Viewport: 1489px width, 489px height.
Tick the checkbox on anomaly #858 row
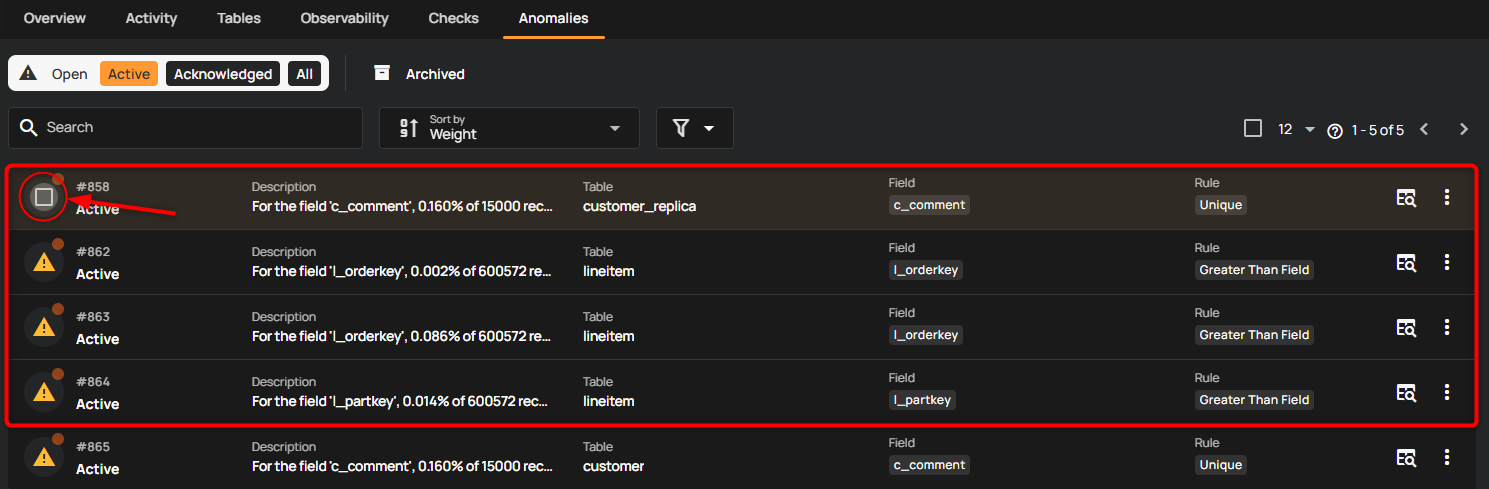(x=44, y=197)
